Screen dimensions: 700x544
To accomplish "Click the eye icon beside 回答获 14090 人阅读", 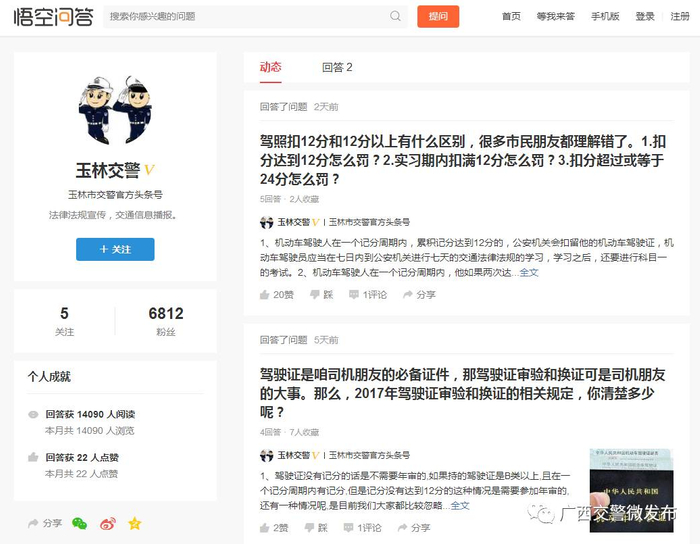I will [x=33, y=415].
